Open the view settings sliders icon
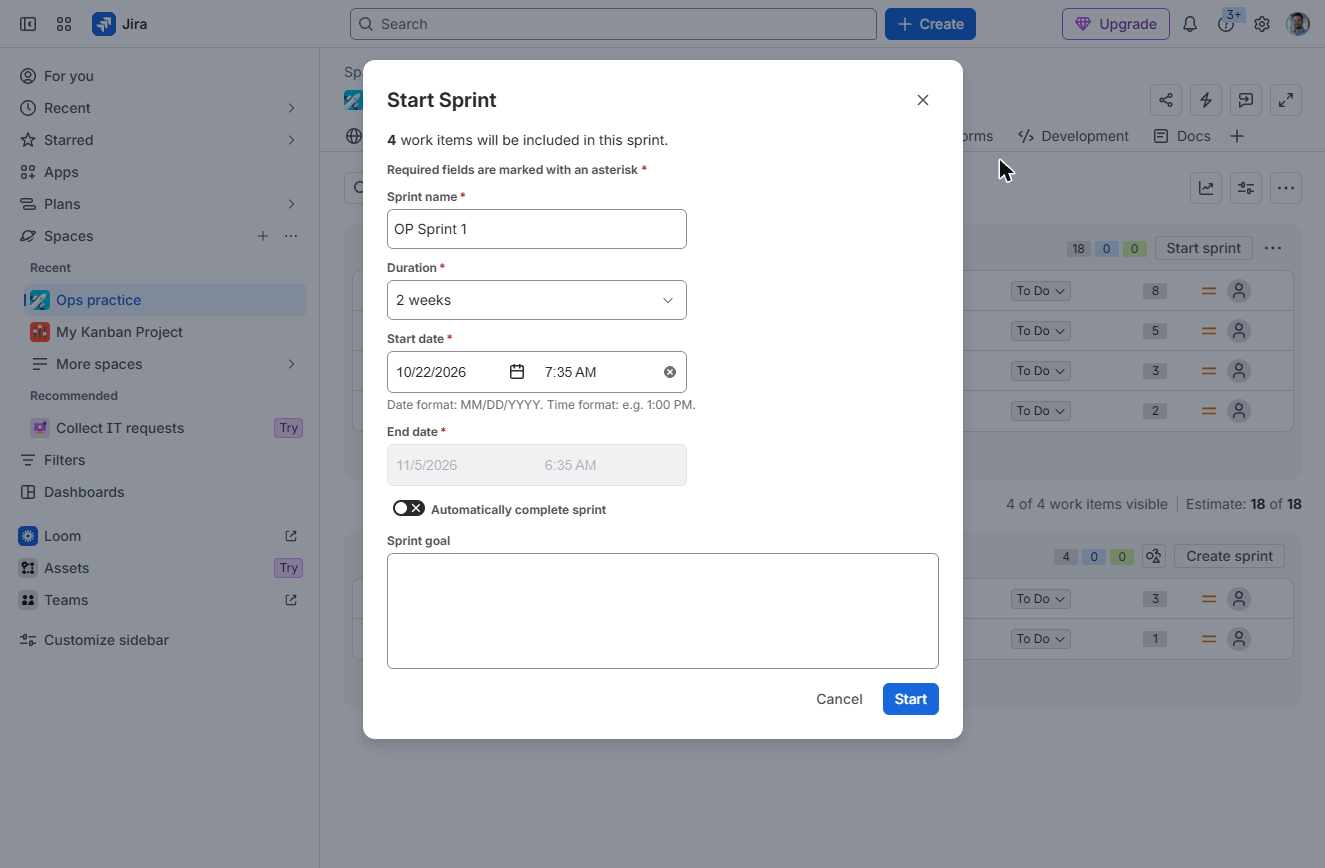1325x868 pixels. pyautogui.click(x=1246, y=188)
